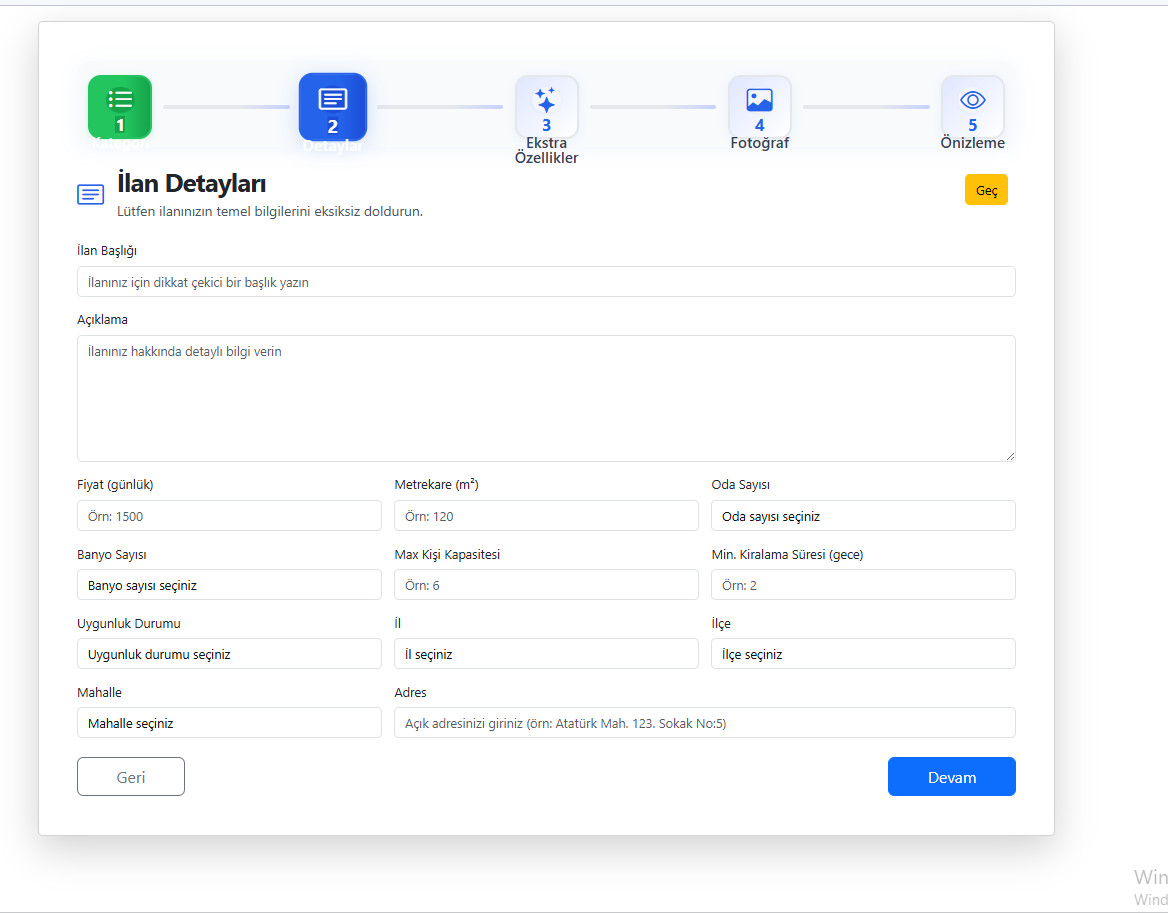Click the Metrekare (m²) input field
This screenshot has width=1168, height=913.
(546, 516)
